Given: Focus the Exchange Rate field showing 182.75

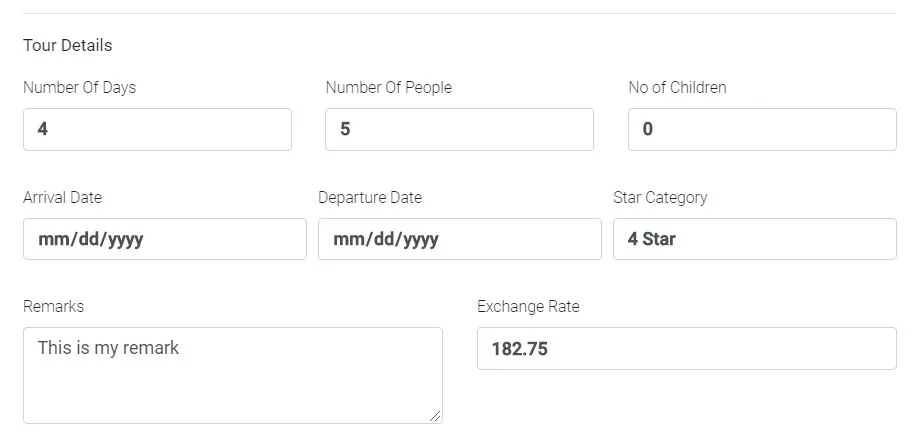Looking at the screenshot, I should point(686,348).
